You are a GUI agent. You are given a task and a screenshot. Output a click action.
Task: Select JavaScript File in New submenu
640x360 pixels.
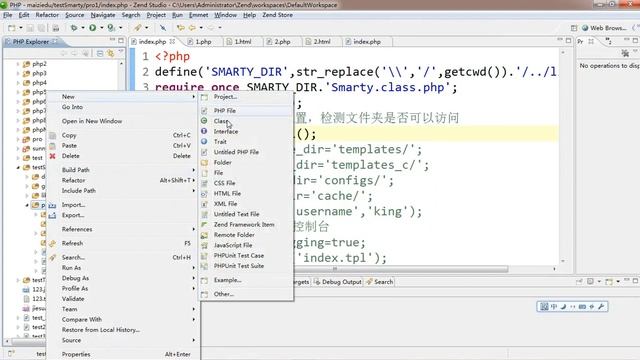246,245
